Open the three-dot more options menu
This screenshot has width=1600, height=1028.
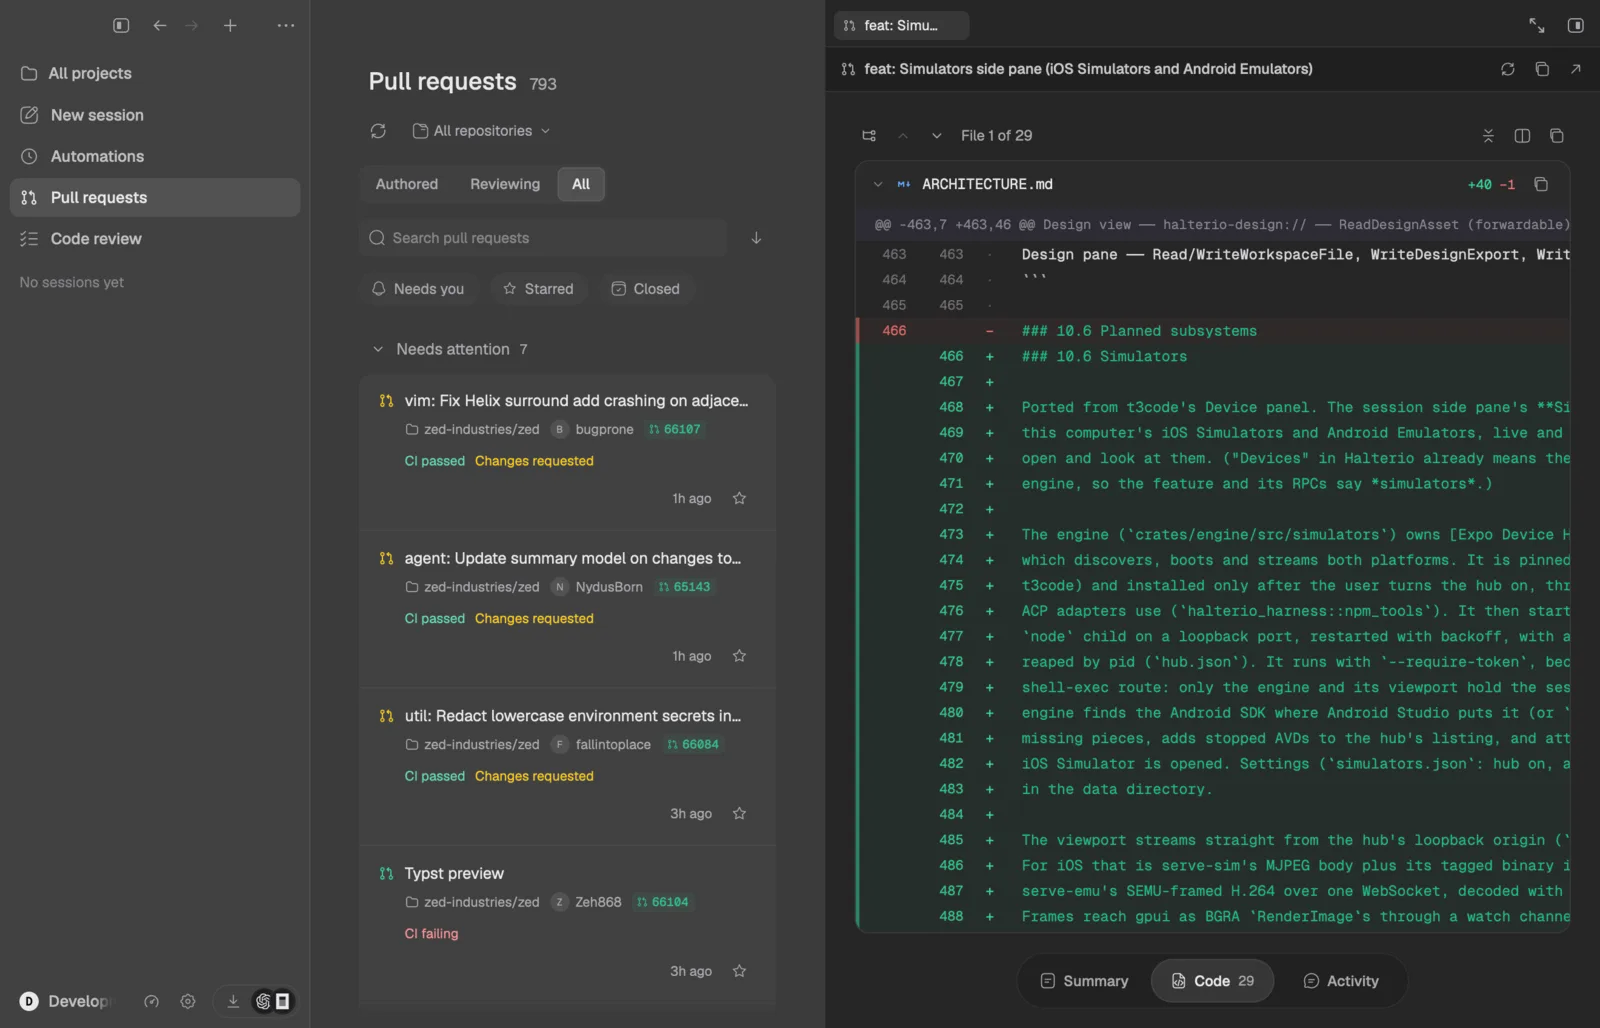click(286, 25)
